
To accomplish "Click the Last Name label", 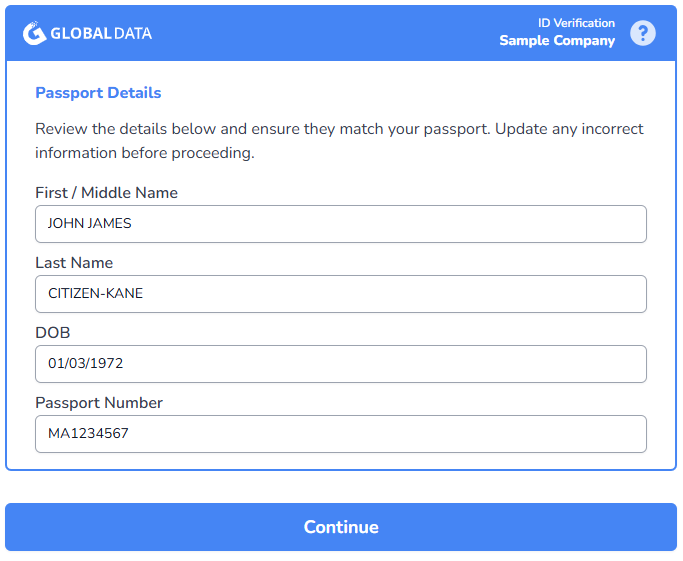I will pyautogui.click(x=74, y=263).
